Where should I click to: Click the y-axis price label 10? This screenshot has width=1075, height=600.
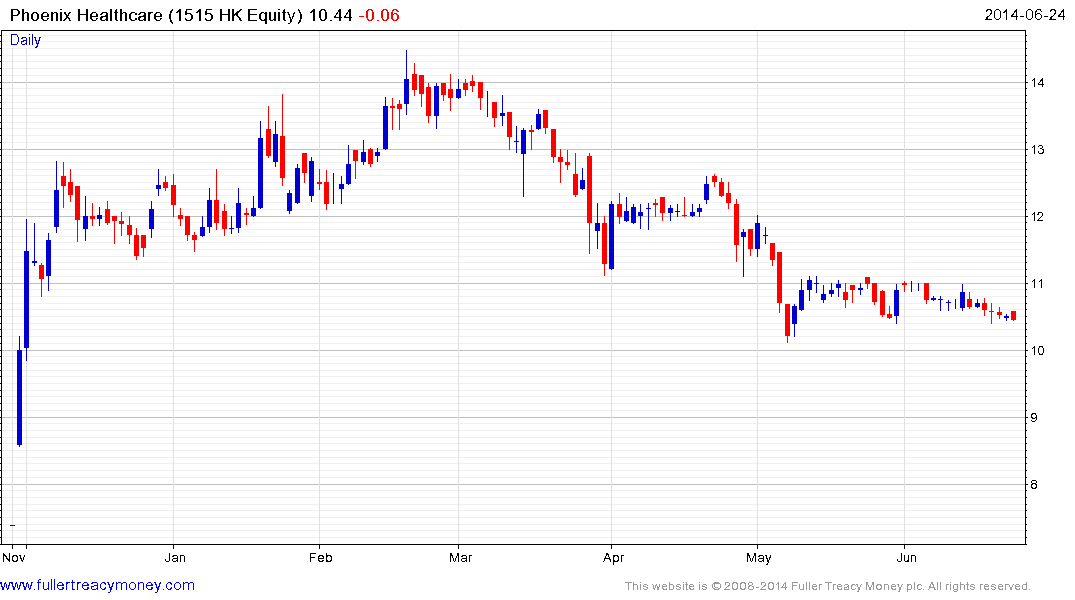(x=1037, y=350)
